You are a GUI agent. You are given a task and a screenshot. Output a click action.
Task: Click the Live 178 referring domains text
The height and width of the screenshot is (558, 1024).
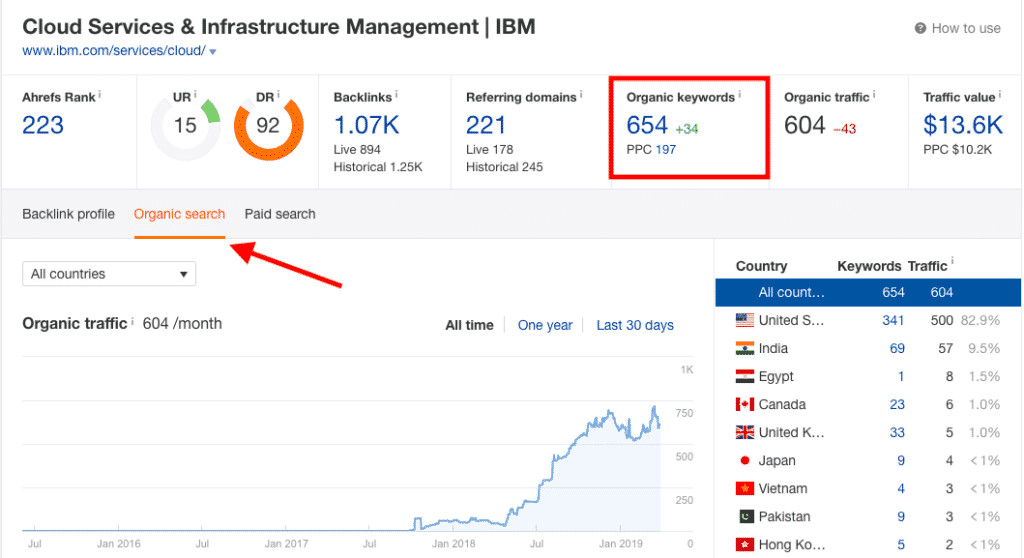coord(490,150)
